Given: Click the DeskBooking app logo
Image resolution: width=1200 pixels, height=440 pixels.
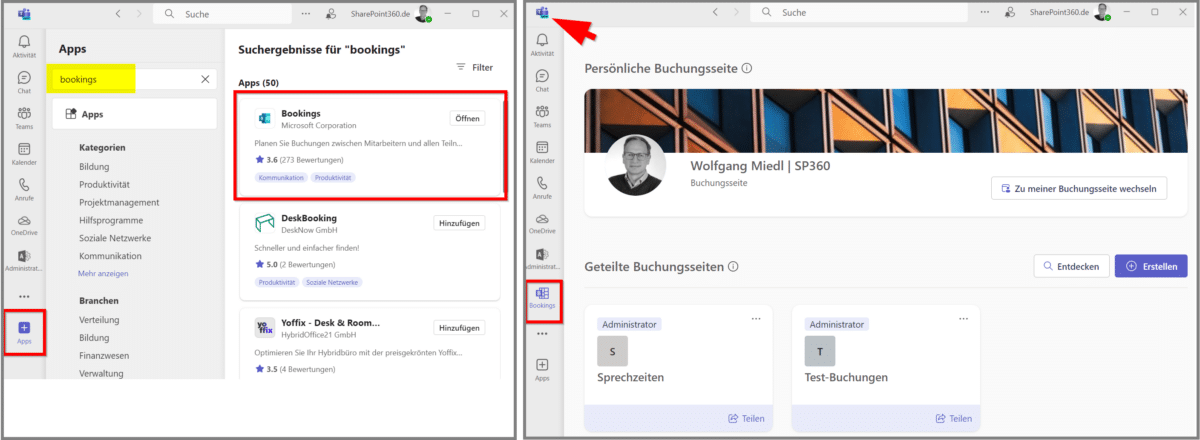Looking at the screenshot, I should coord(264,222).
